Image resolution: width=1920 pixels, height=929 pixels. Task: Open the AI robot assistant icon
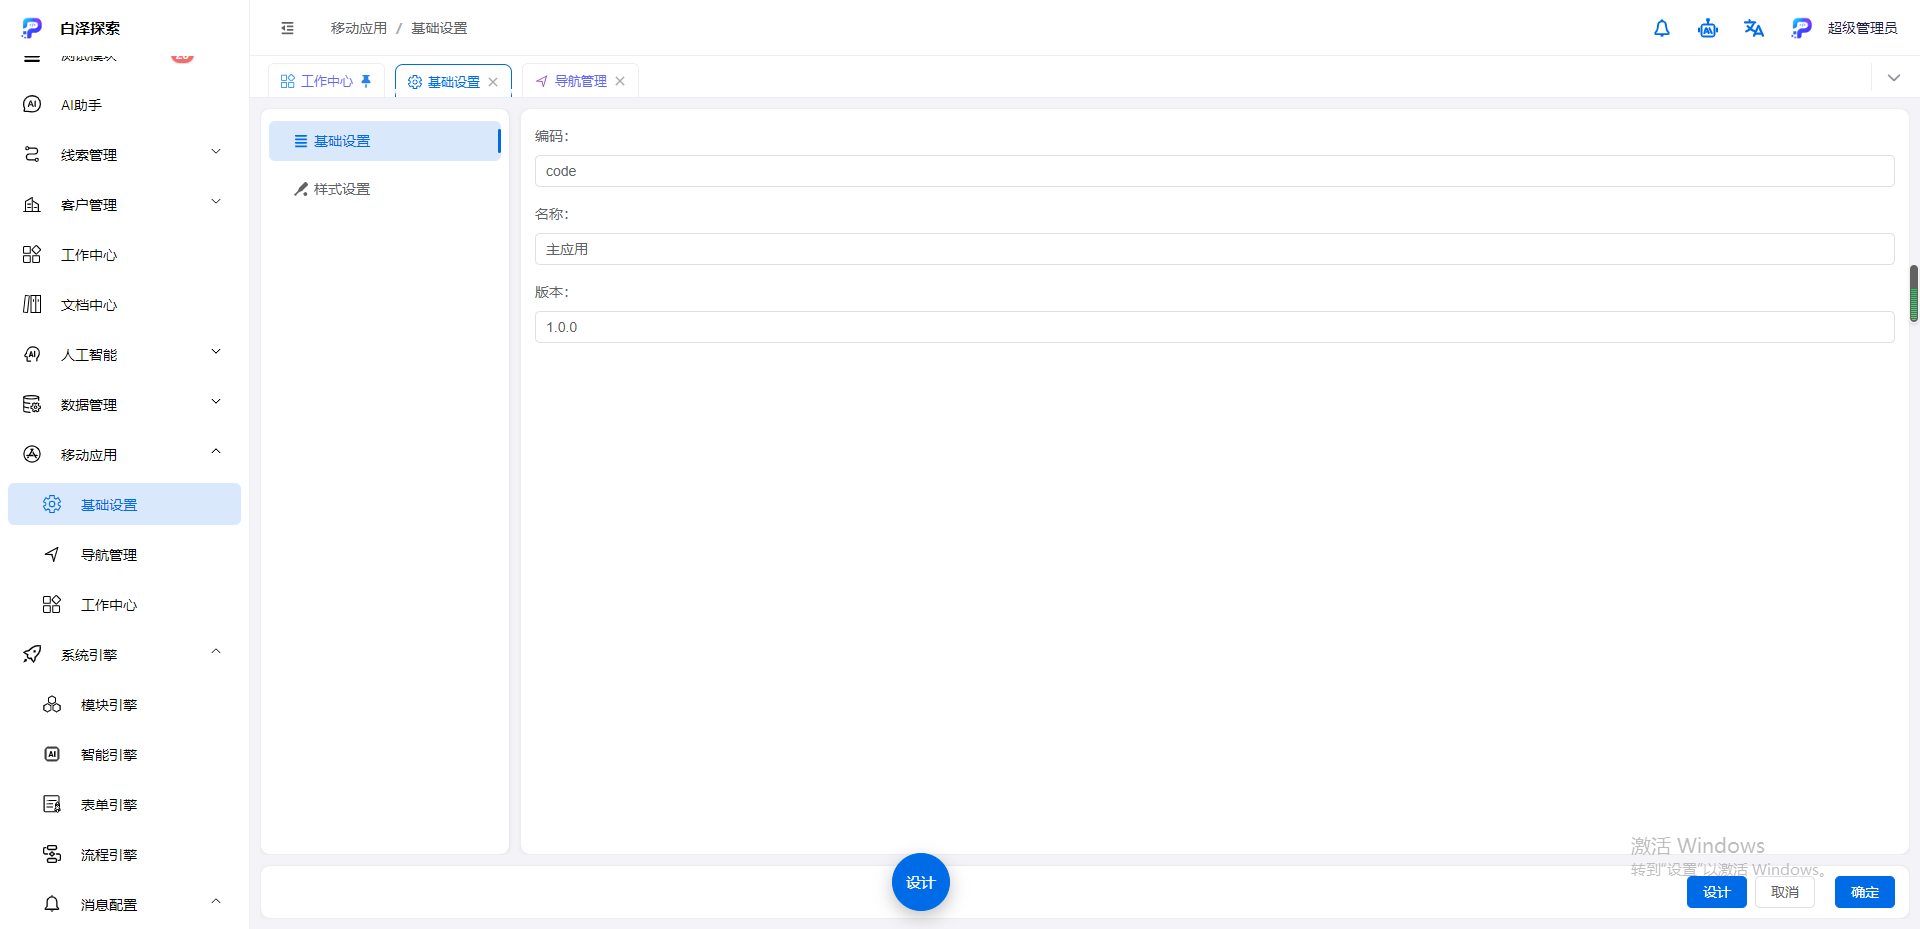(1708, 28)
